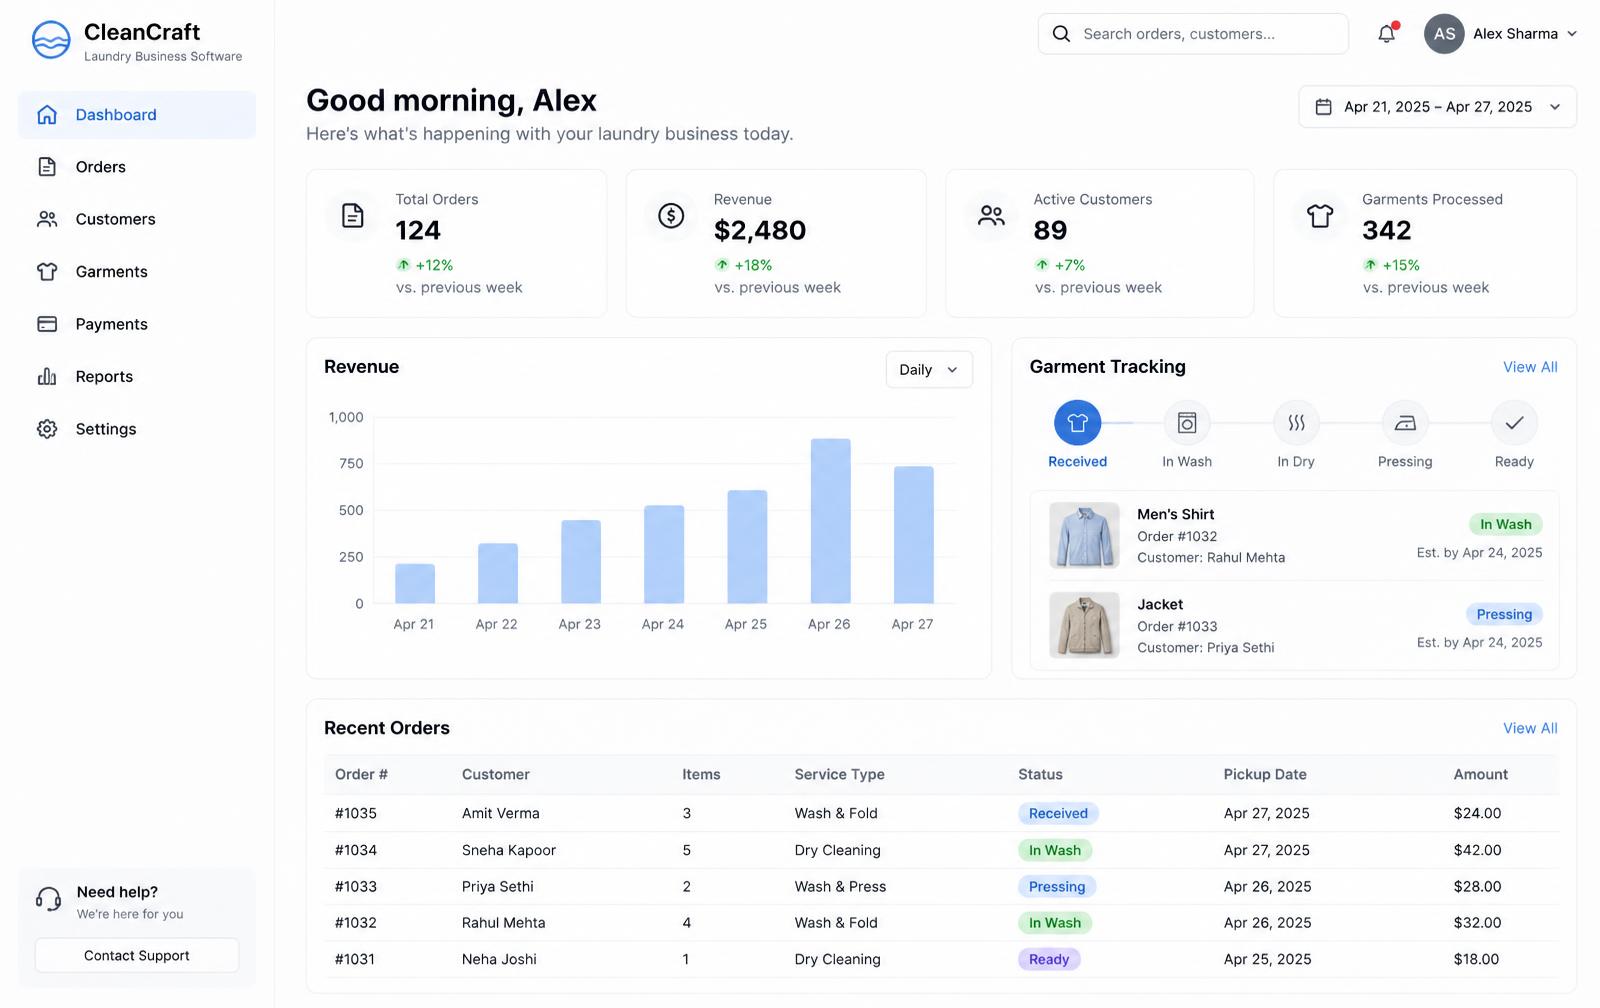Image resolution: width=1600 pixels, height=1008 pixels.
Task: Open Reports in the sidebar
Action: click(x=137, y=377)
